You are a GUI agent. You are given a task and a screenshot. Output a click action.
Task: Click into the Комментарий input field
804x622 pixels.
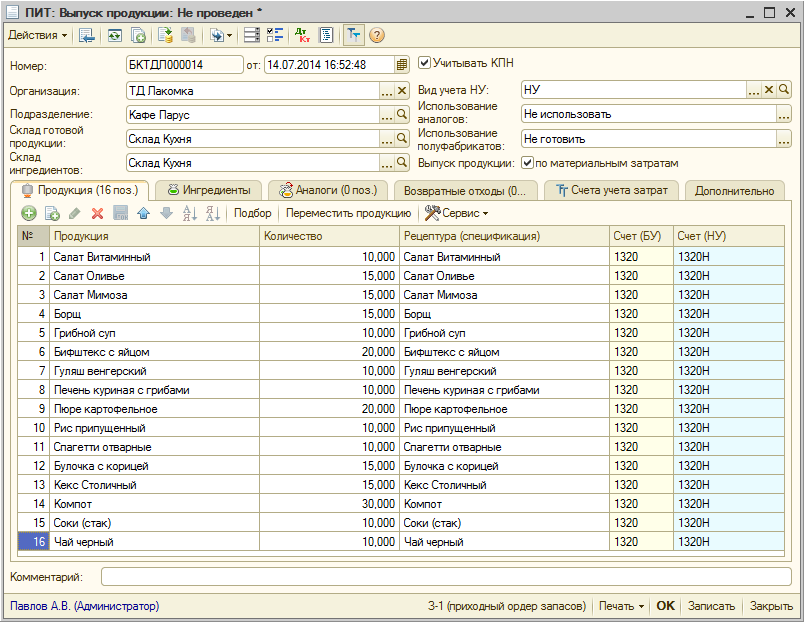pyautogui.click(x=445, y=577)
